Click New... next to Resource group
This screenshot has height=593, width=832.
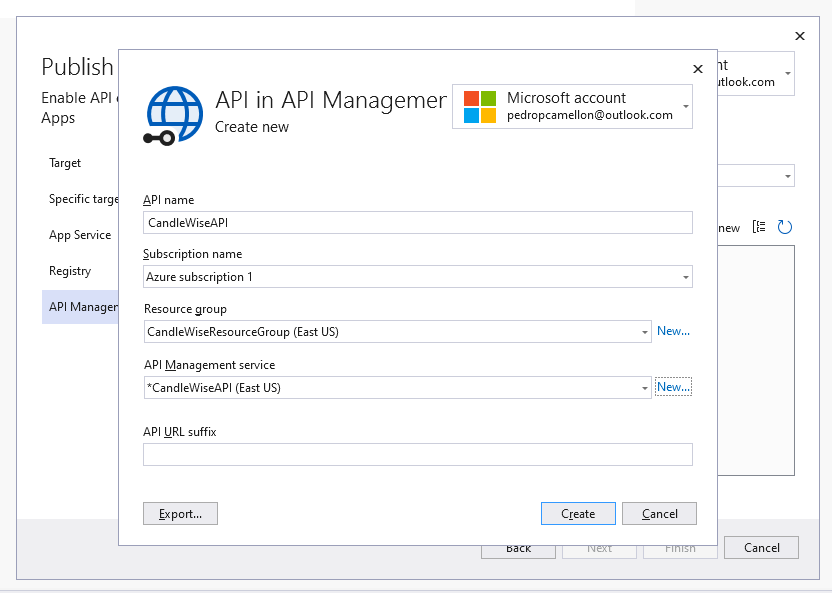click(673, 330)
